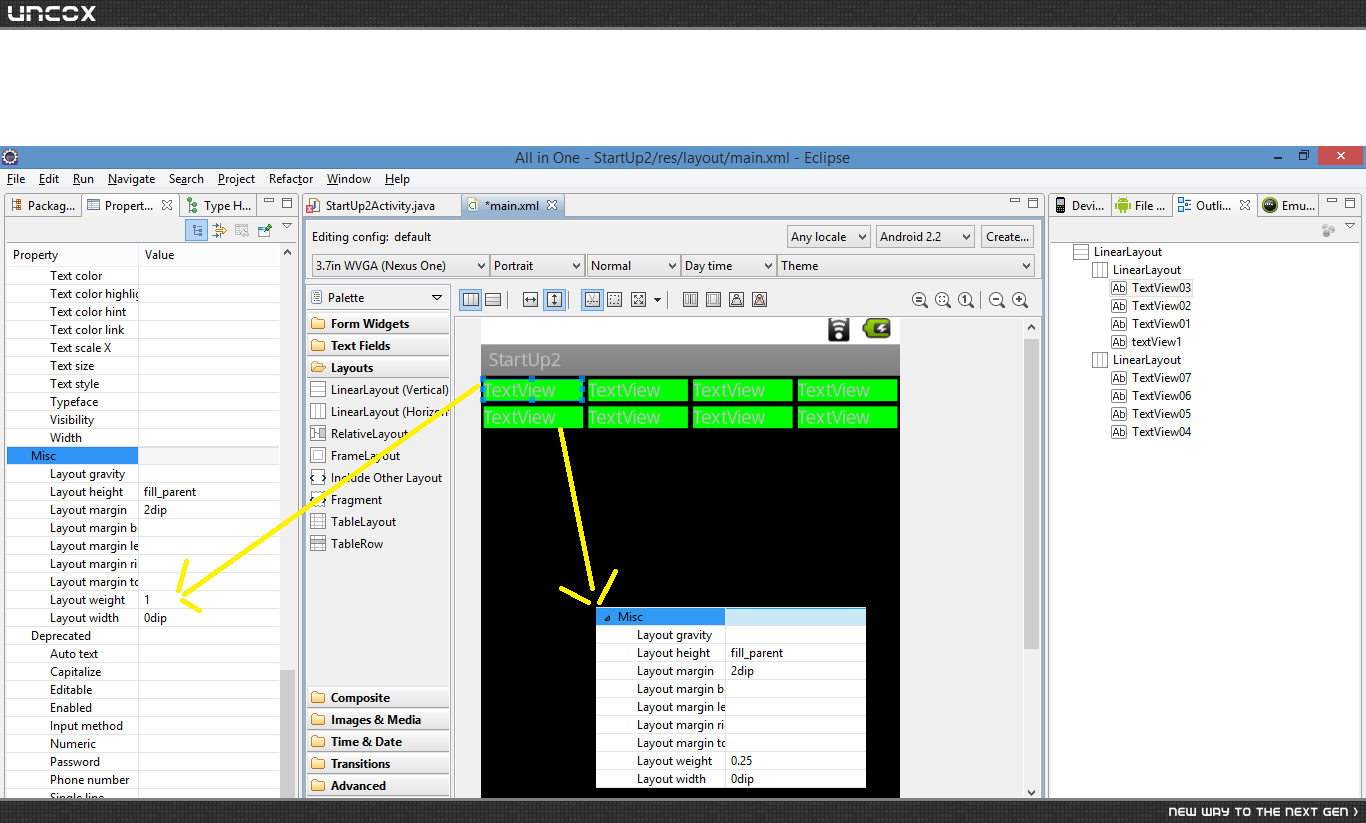The height and width of the screenshot is (823, 1366).
Task: Open the File menu
Action: coord(16,179)
